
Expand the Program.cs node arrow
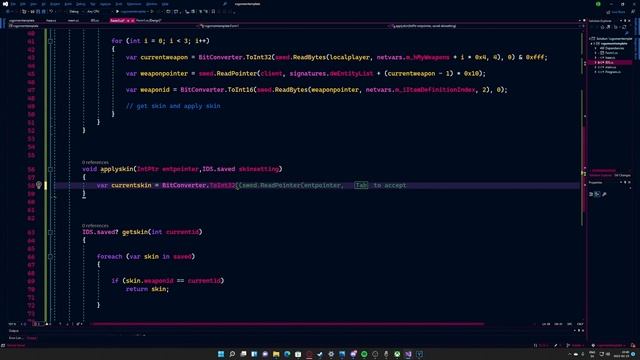pyautogui.click(x=595, y=72)
